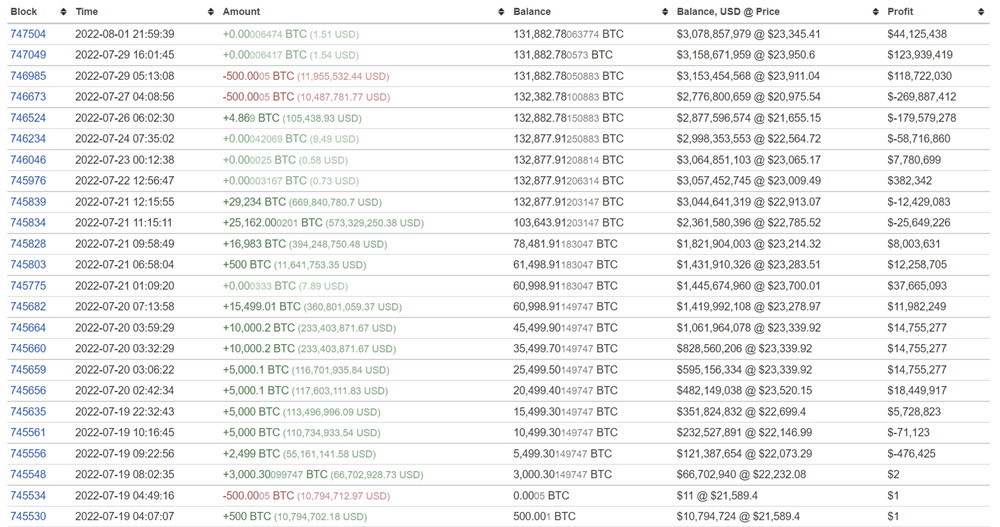
Task: Click the Amount column header text
Action: [x=241, y=12]
